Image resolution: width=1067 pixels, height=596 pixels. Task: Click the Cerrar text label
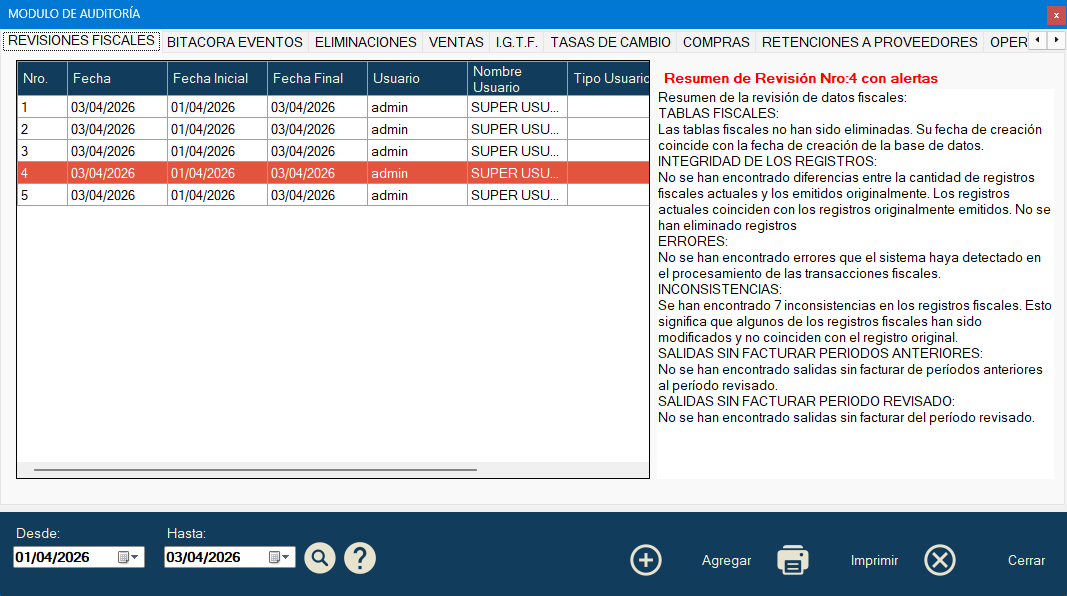pos(1026,561)
